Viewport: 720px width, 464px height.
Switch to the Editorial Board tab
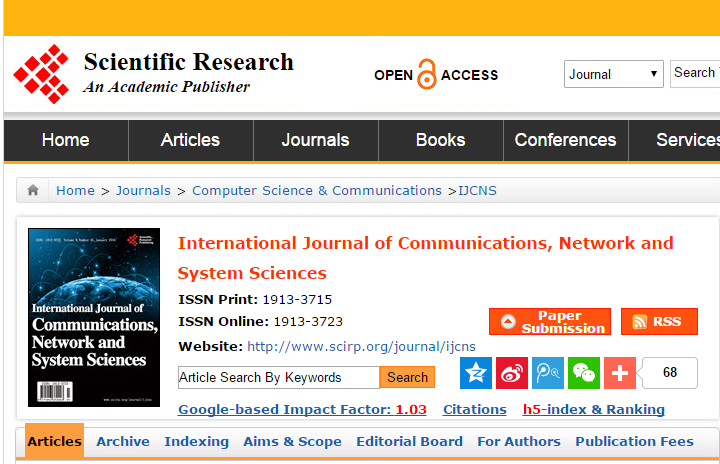pos(410,441)
